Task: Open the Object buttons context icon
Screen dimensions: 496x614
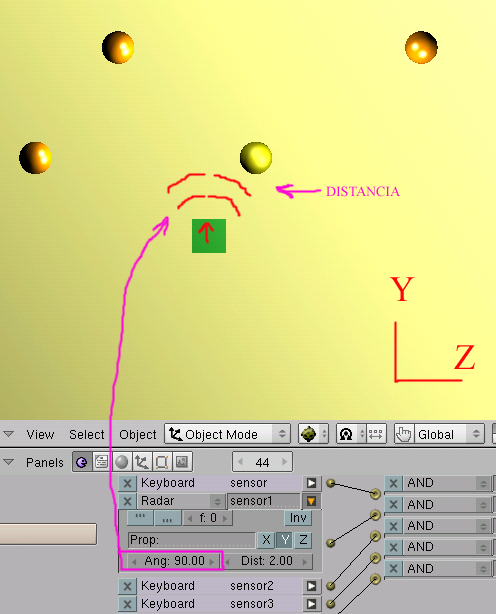Action: tap(141, 462)
